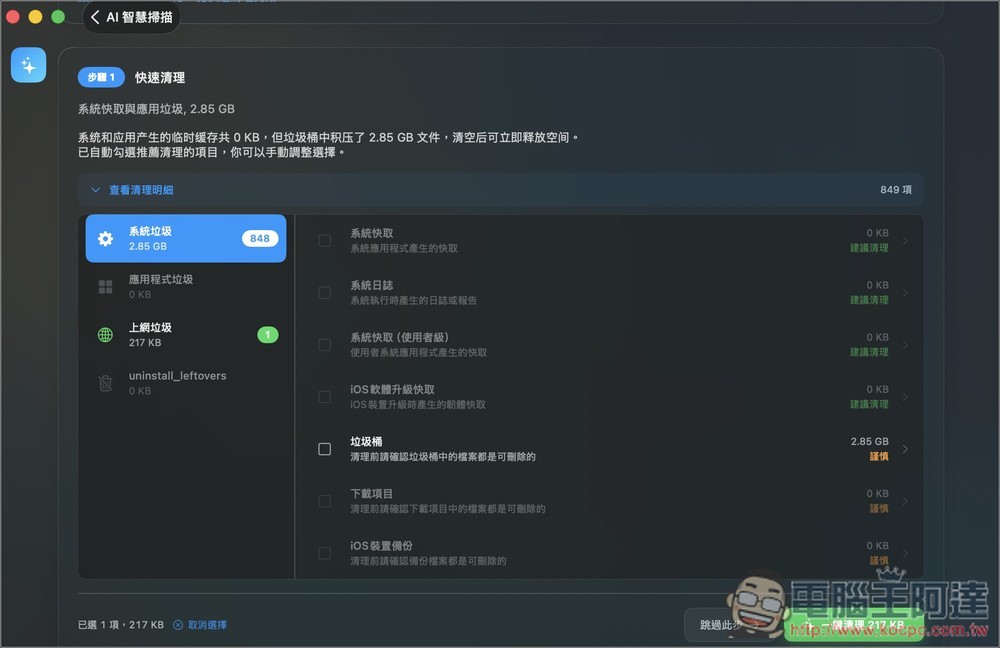Open the iOS 軟體升級快取 detail arrow

coord(906,397)
